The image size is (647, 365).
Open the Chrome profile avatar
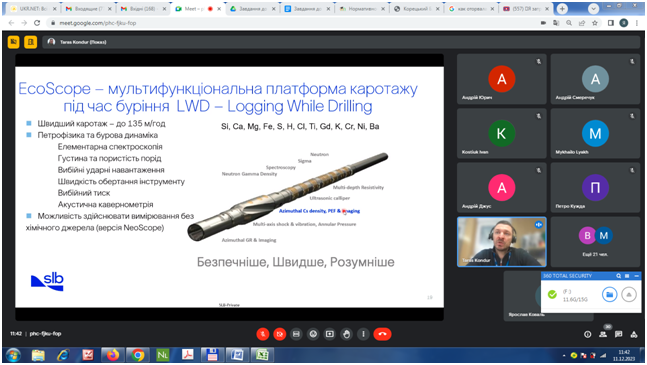pyautogui.click(x=624, y=23)
